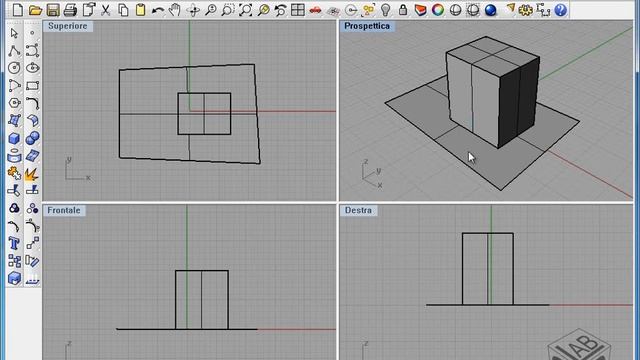Open a file with the folder icon

pos(35,9)
